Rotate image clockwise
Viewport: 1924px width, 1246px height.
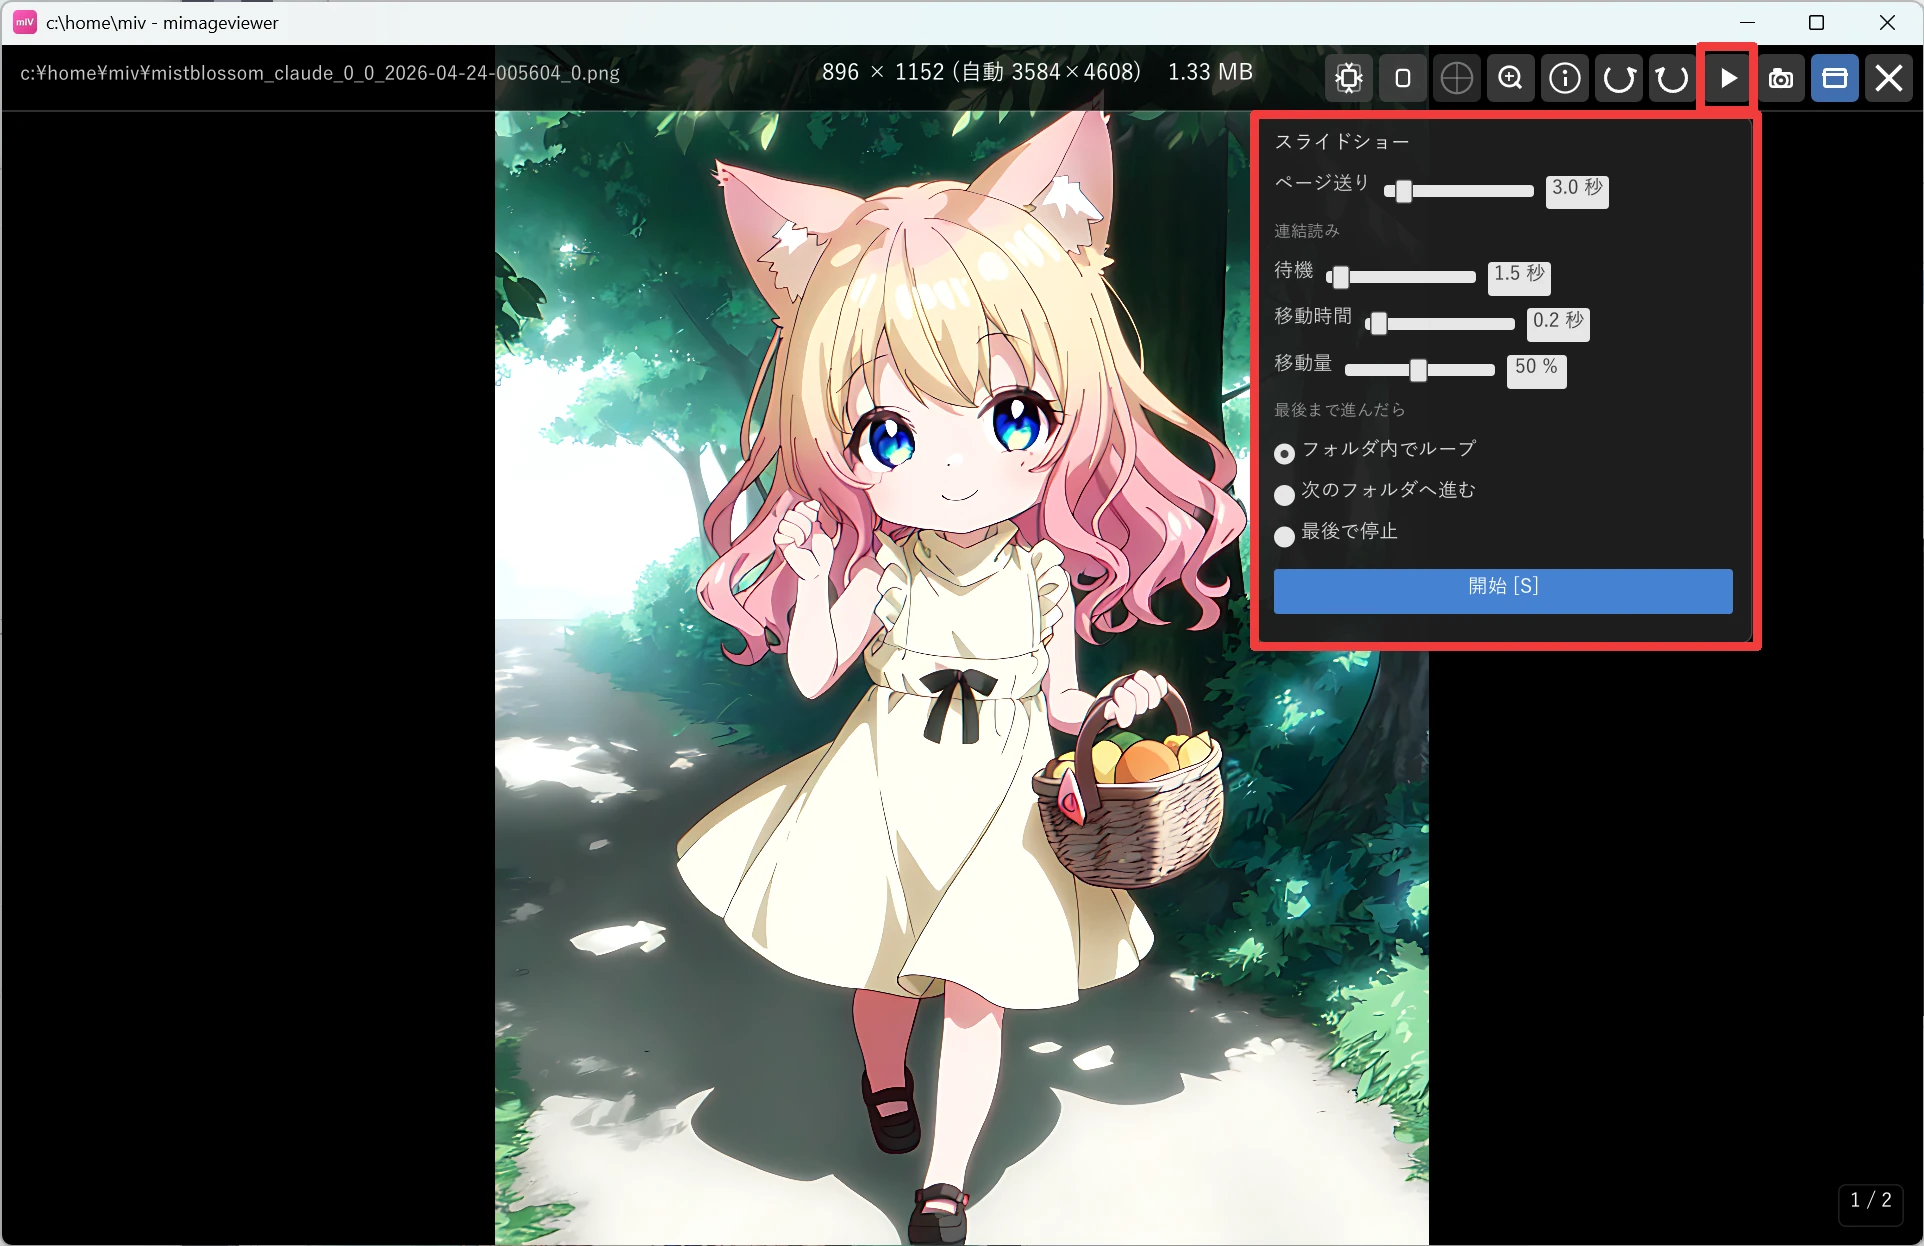click(x=1673, y=78)
